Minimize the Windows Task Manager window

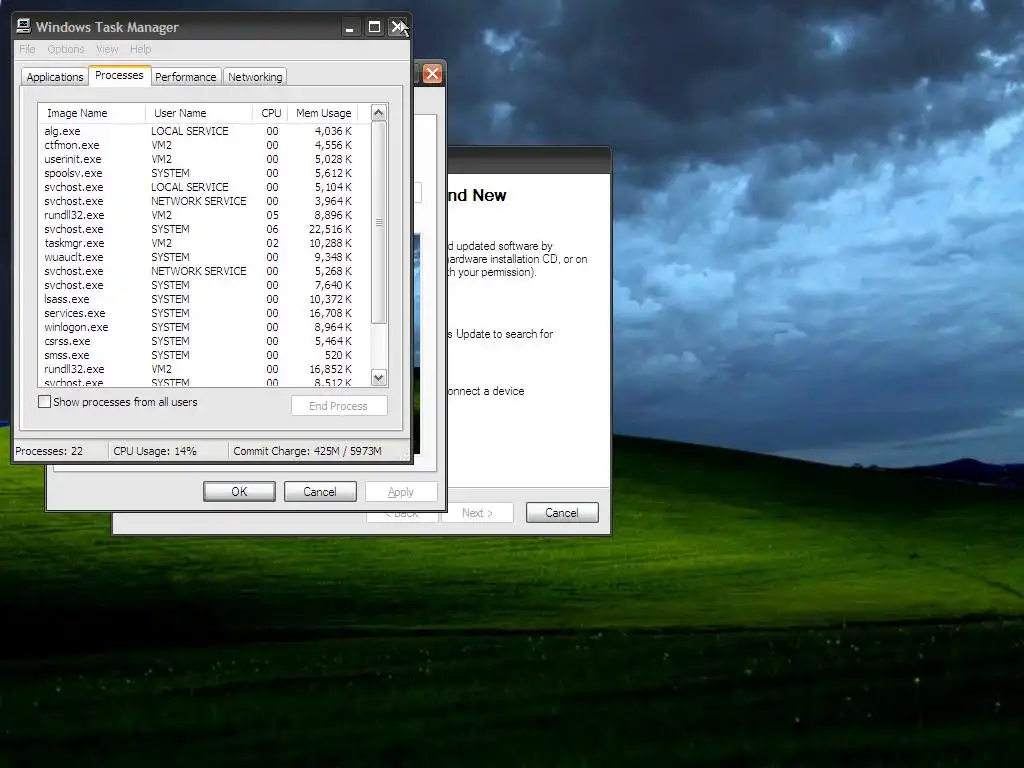350,27
